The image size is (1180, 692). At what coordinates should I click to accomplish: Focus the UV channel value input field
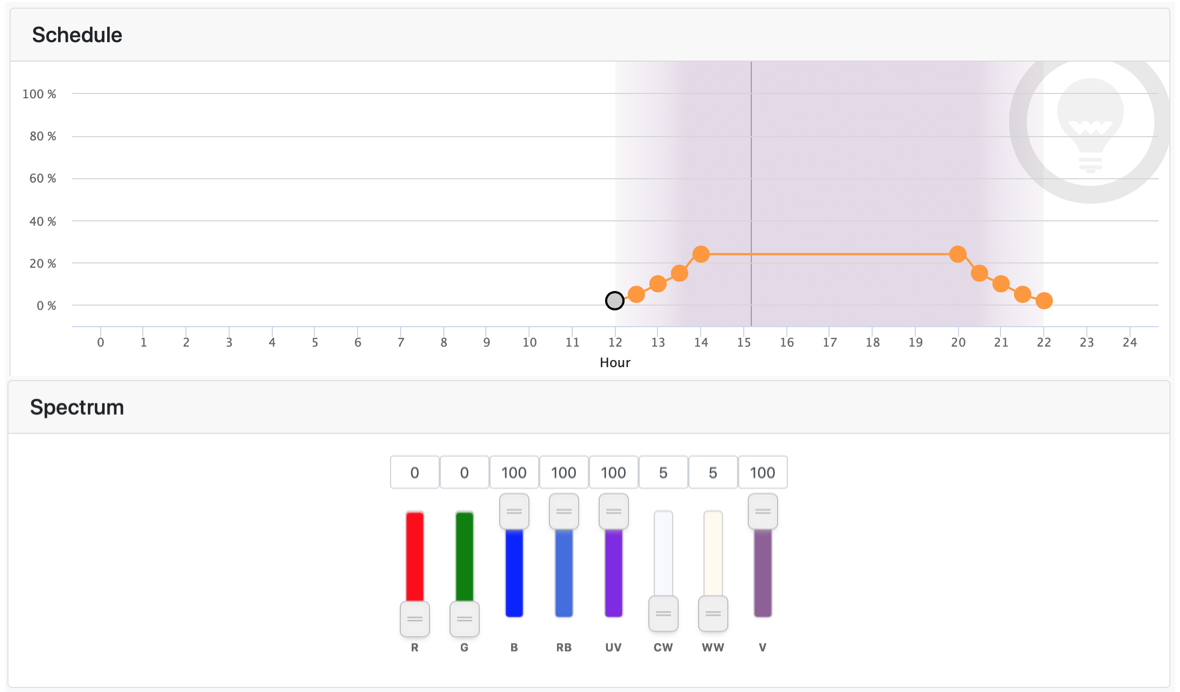point(613,472)
